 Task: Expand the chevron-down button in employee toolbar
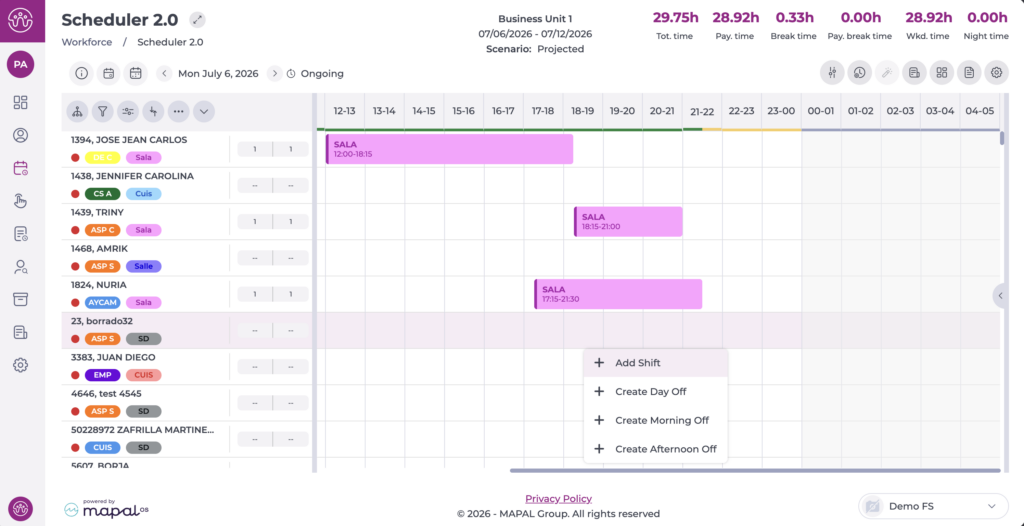(x=204, y=112)
